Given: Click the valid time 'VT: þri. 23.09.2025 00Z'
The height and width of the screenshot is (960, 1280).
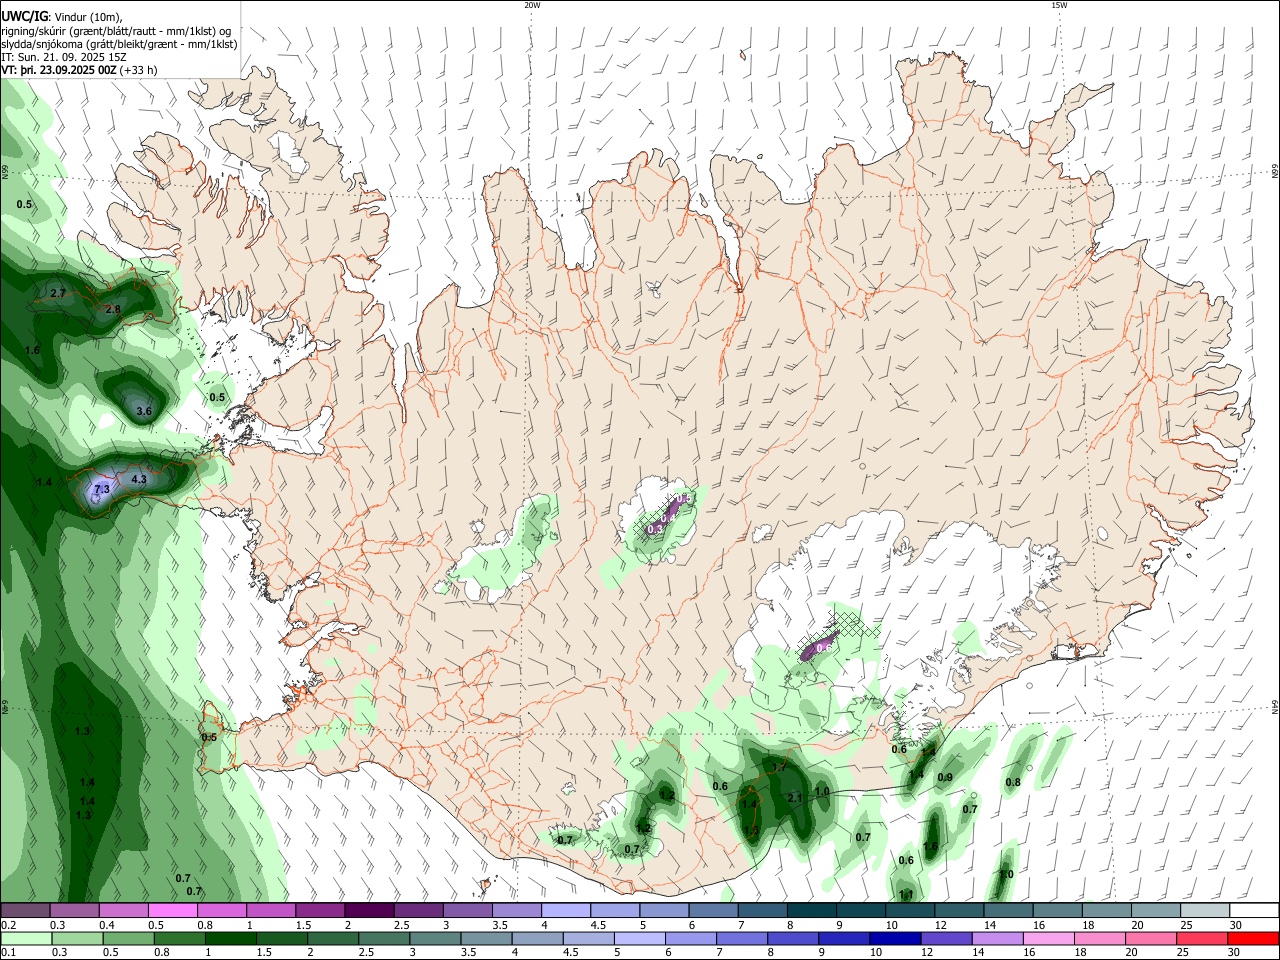Looking at the screenshot, I should [x=59, y=70].
